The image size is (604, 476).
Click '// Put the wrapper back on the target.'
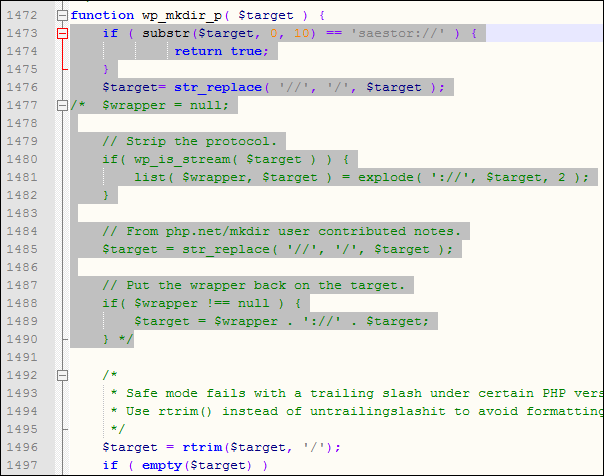click(254, 285)
